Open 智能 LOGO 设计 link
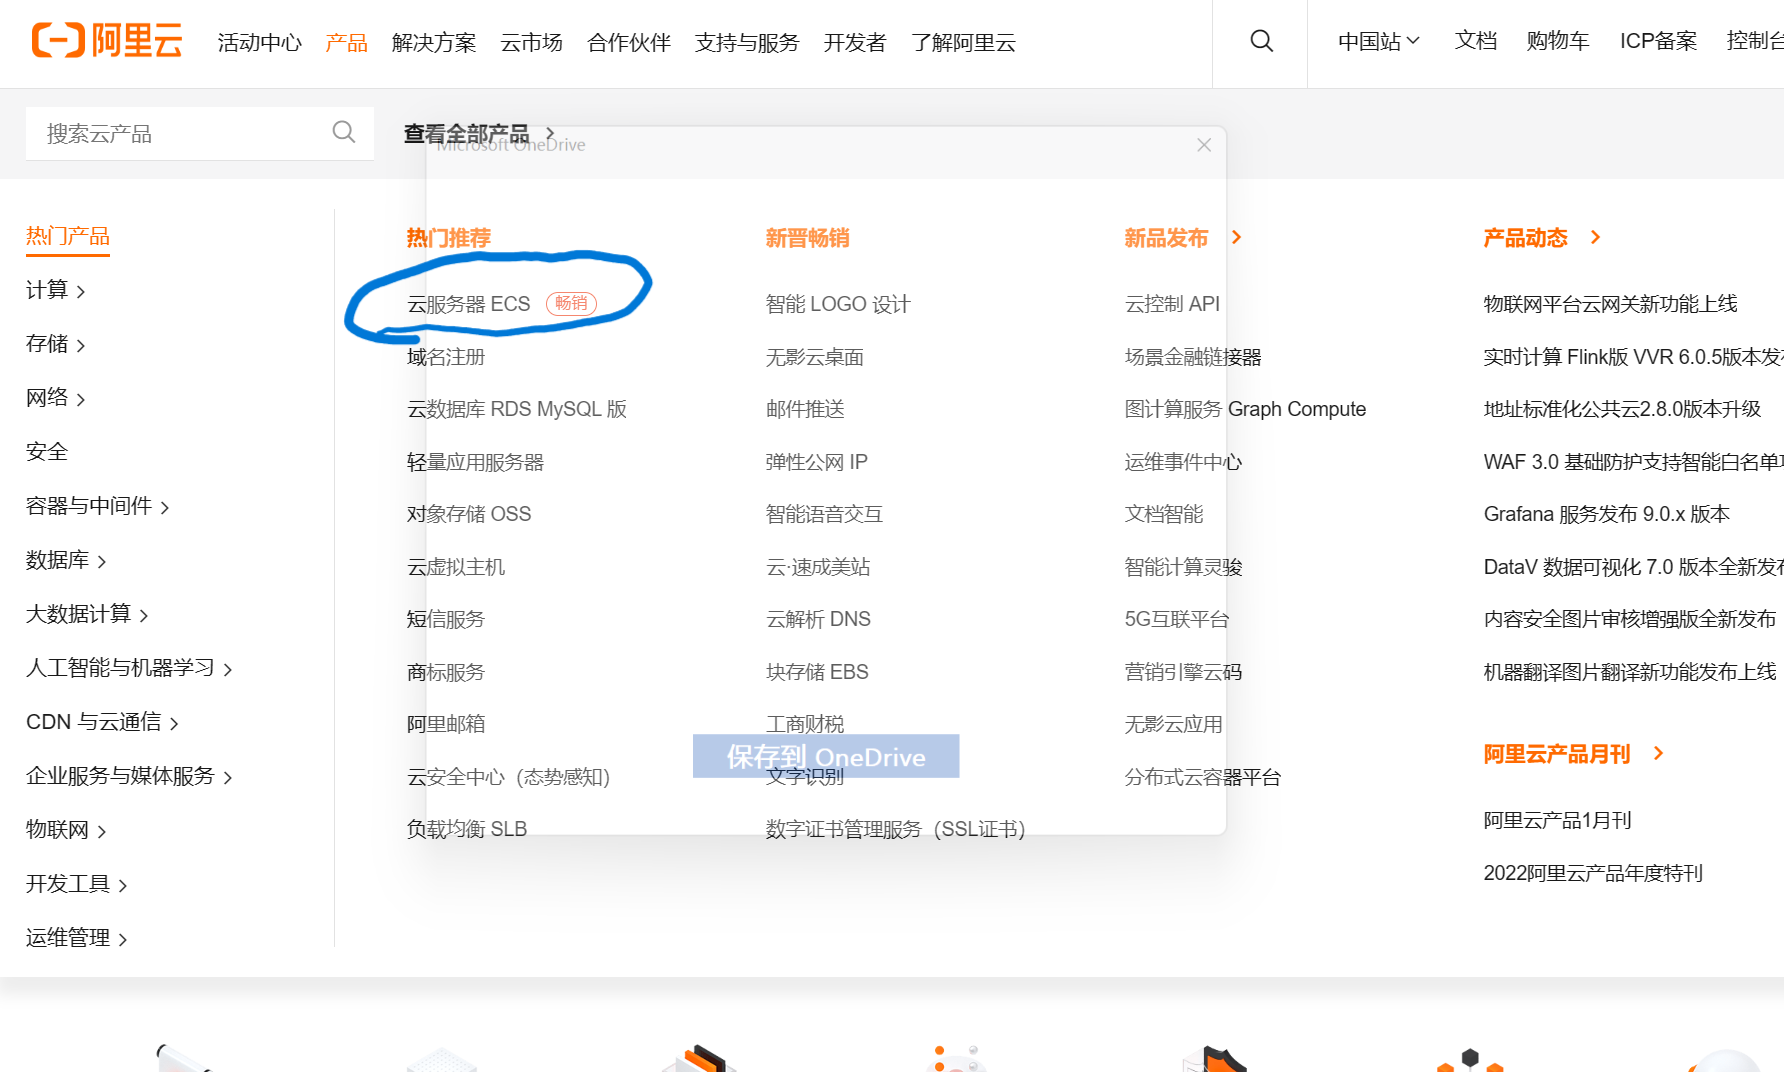 (x=838, y=304)
